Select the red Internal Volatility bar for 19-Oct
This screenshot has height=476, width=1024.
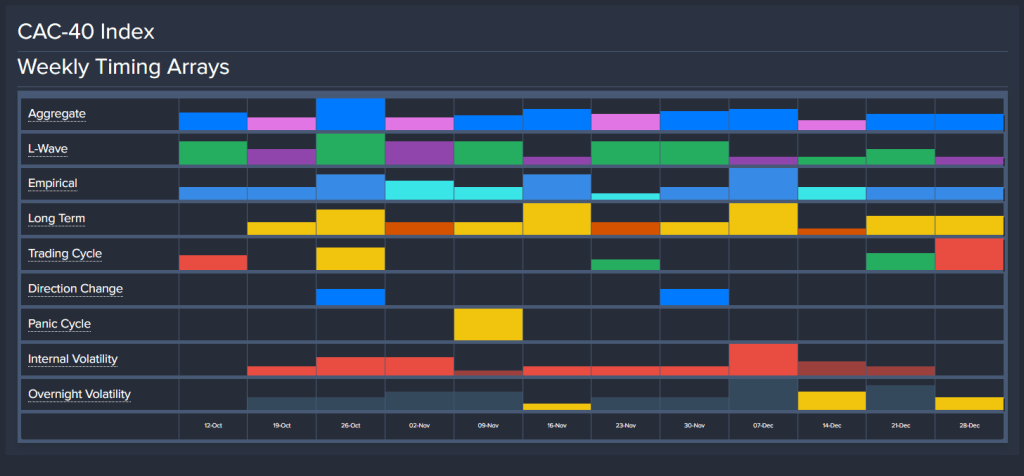tap(281, 371)
